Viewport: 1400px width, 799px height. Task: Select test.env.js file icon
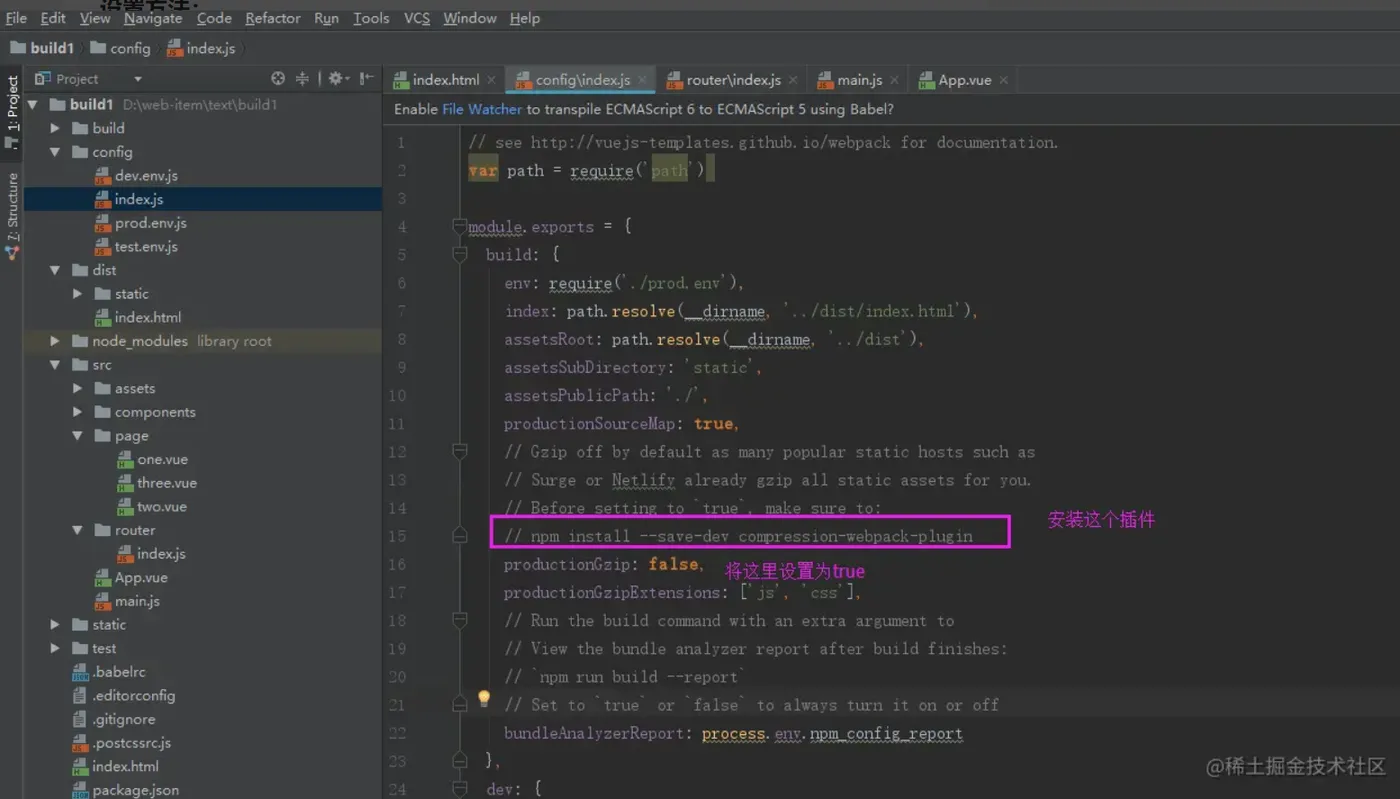103,247
